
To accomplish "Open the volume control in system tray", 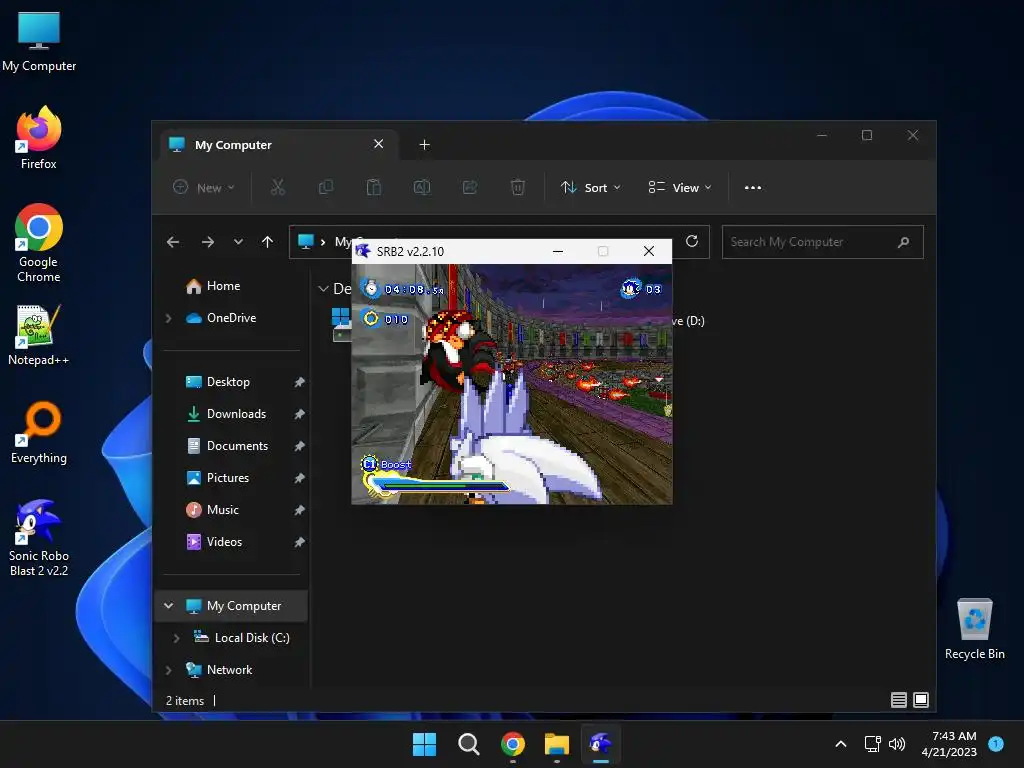I will (897, 744).
